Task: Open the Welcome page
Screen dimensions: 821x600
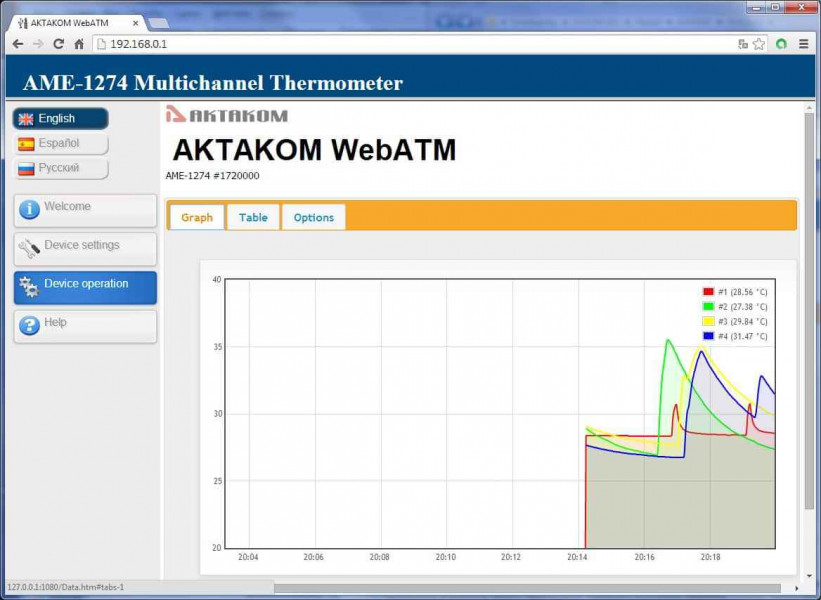Action: pyautogui.click(x=85, y=210)
